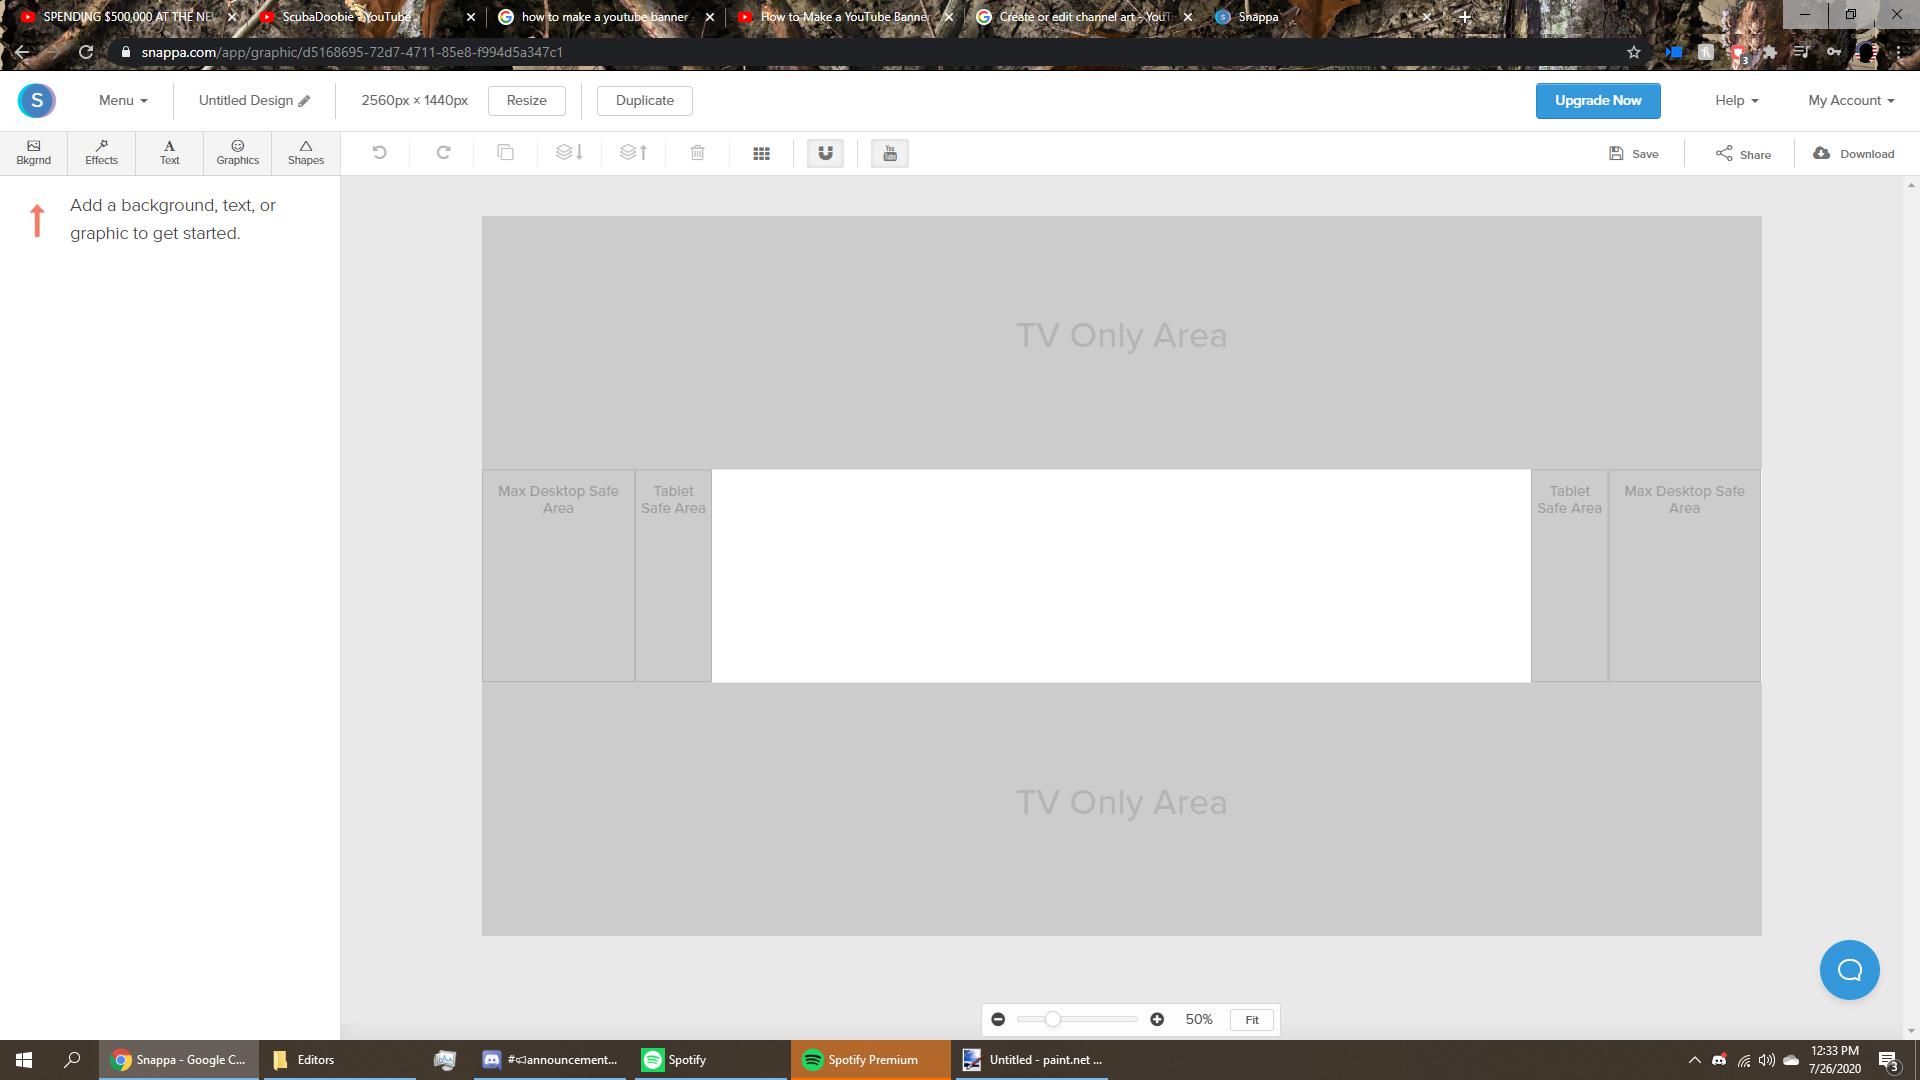1920x1080 pixels.
Task: Expand the My Account dropdown
Action: click(x=1850, y=100)
